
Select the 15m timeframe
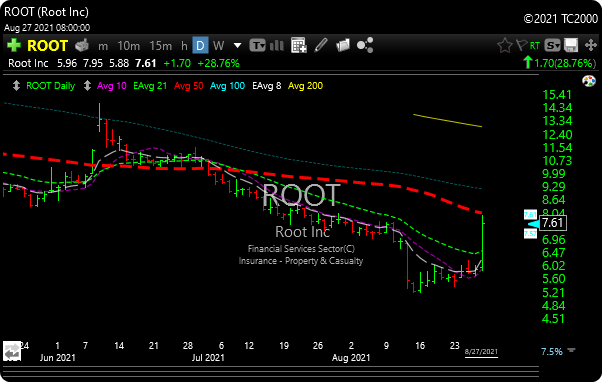[x=160, y=46]
